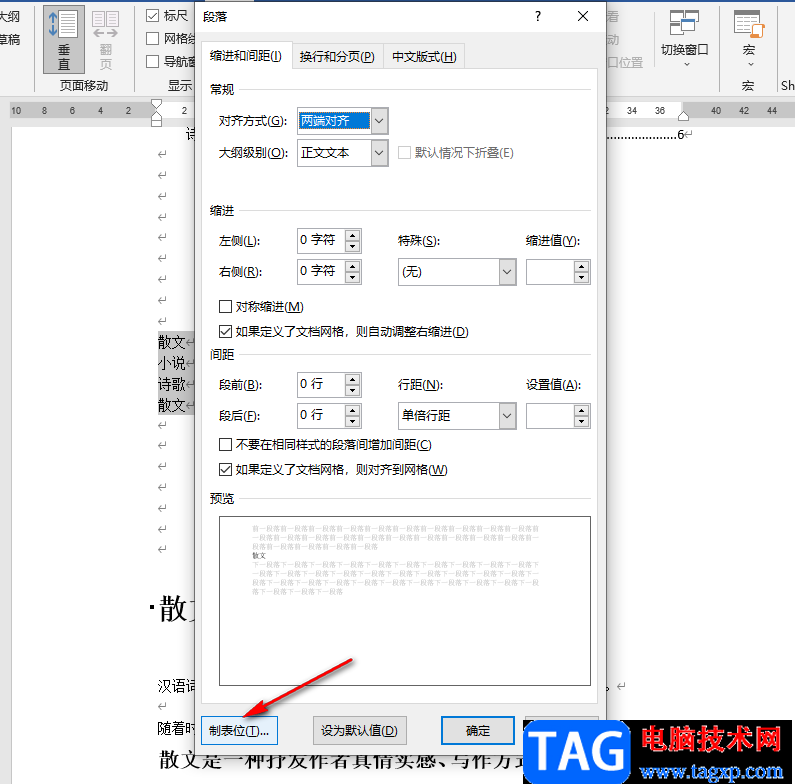Click the paragraph preview (预览) box
The height and width of the screenshot is (784, 795).
[x=405, y=601]
